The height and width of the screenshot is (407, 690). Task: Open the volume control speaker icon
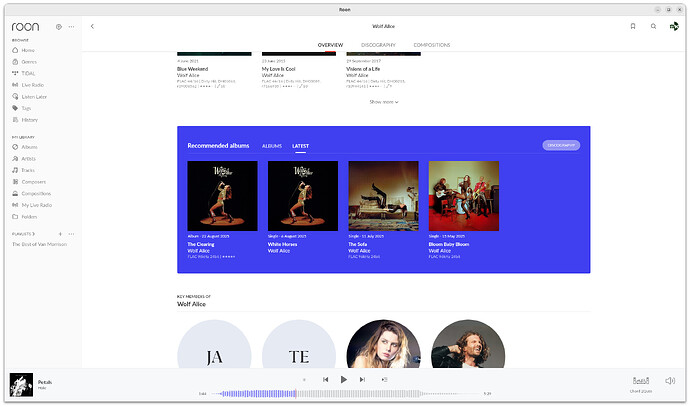(x=670, y=381)
